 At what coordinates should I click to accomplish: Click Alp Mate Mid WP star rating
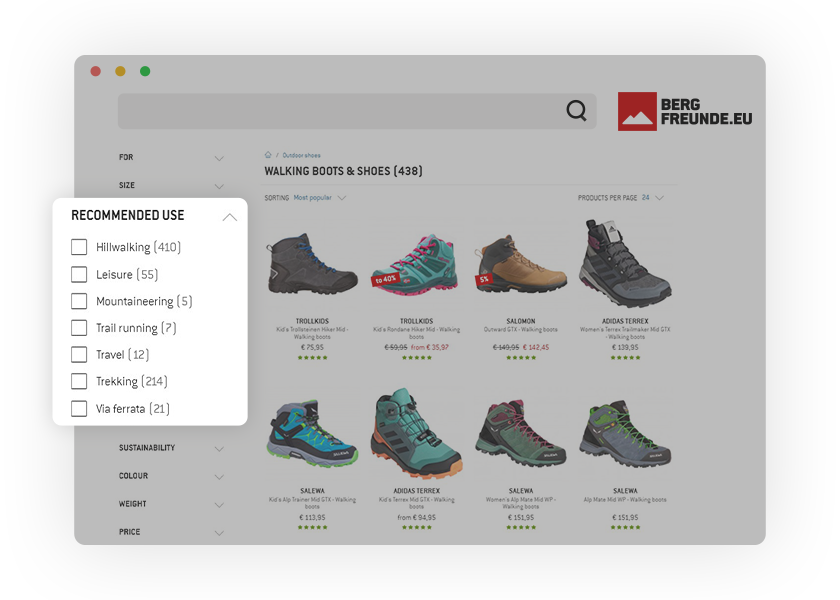625,527
